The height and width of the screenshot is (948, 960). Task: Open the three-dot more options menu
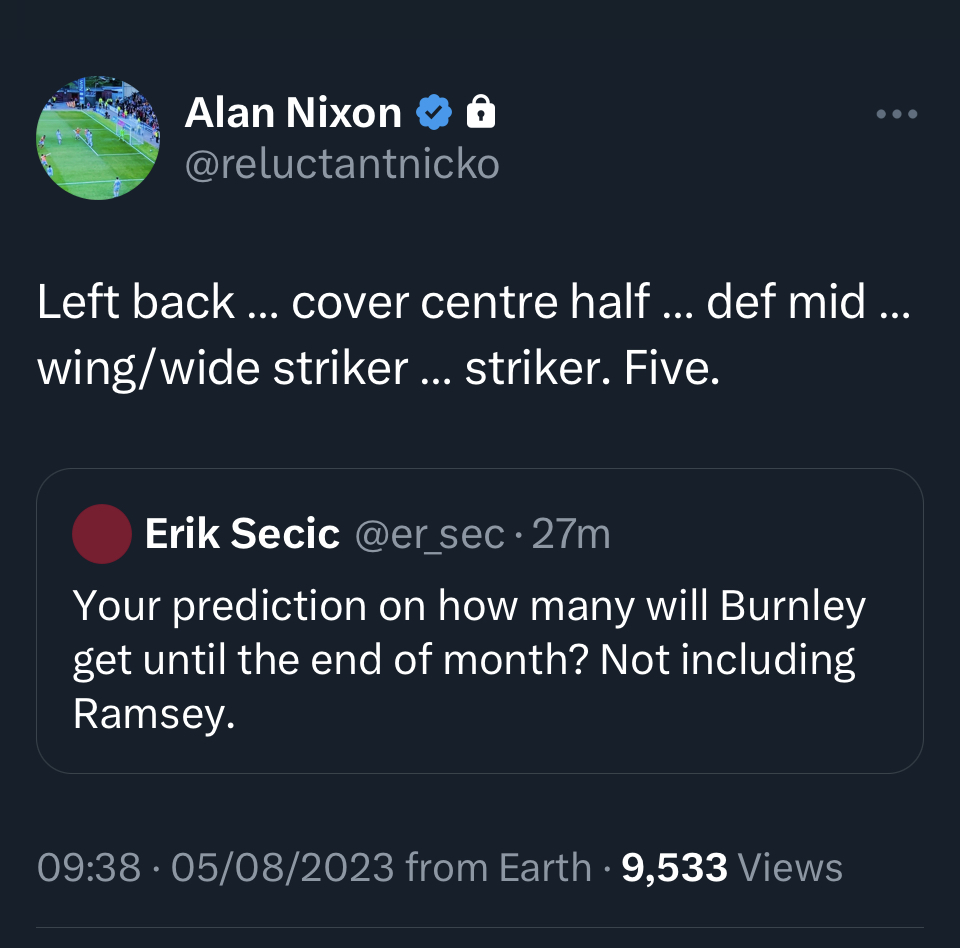(x=896, y=114)
